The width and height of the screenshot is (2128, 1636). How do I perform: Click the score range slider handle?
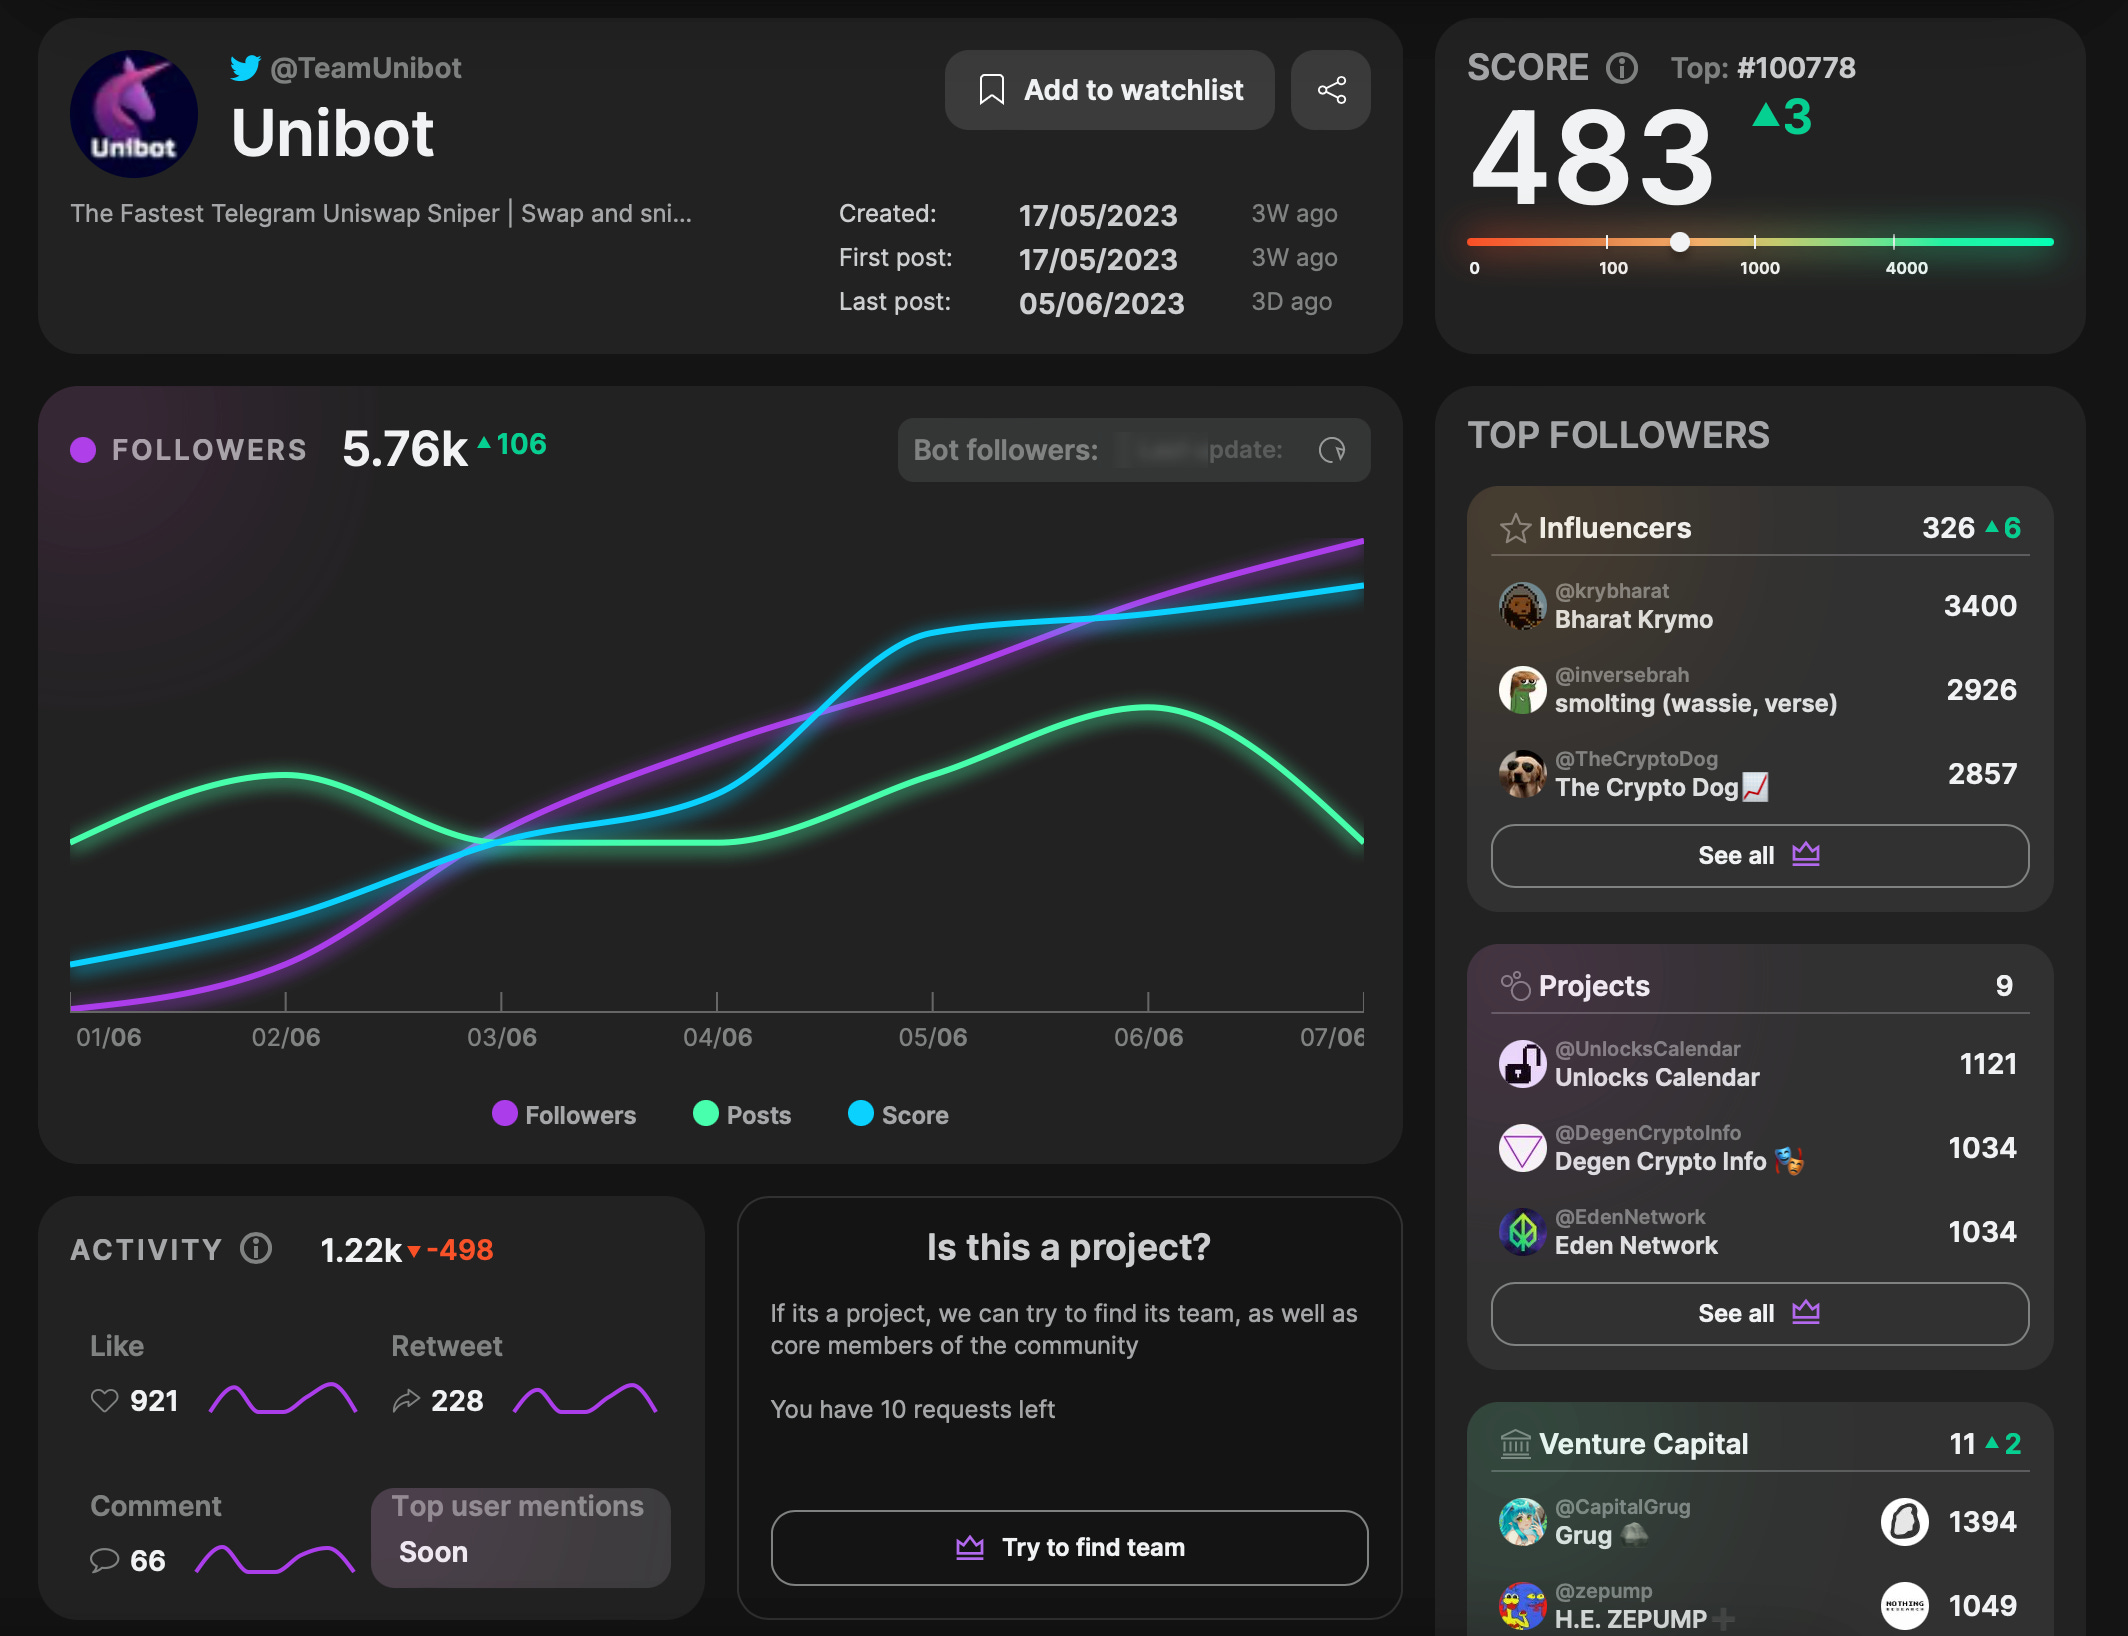pos(1680,242)
